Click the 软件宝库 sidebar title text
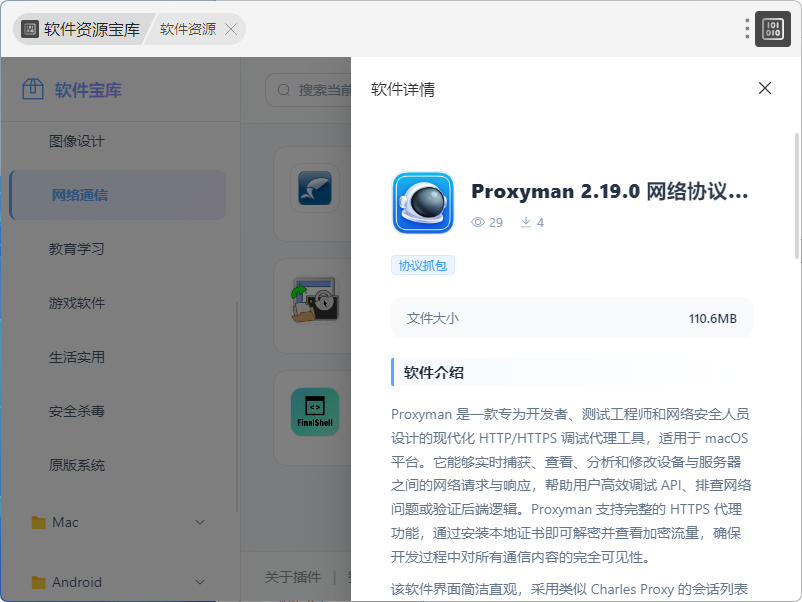This screenshot has width=802, height=602. [88, 90]
